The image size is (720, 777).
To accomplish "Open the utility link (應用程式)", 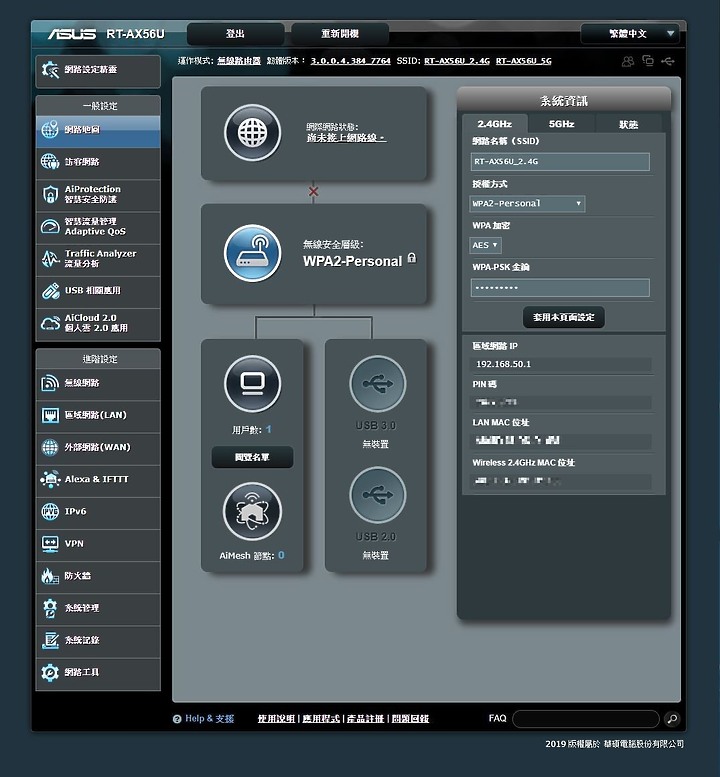I will [x=321, y=719].
